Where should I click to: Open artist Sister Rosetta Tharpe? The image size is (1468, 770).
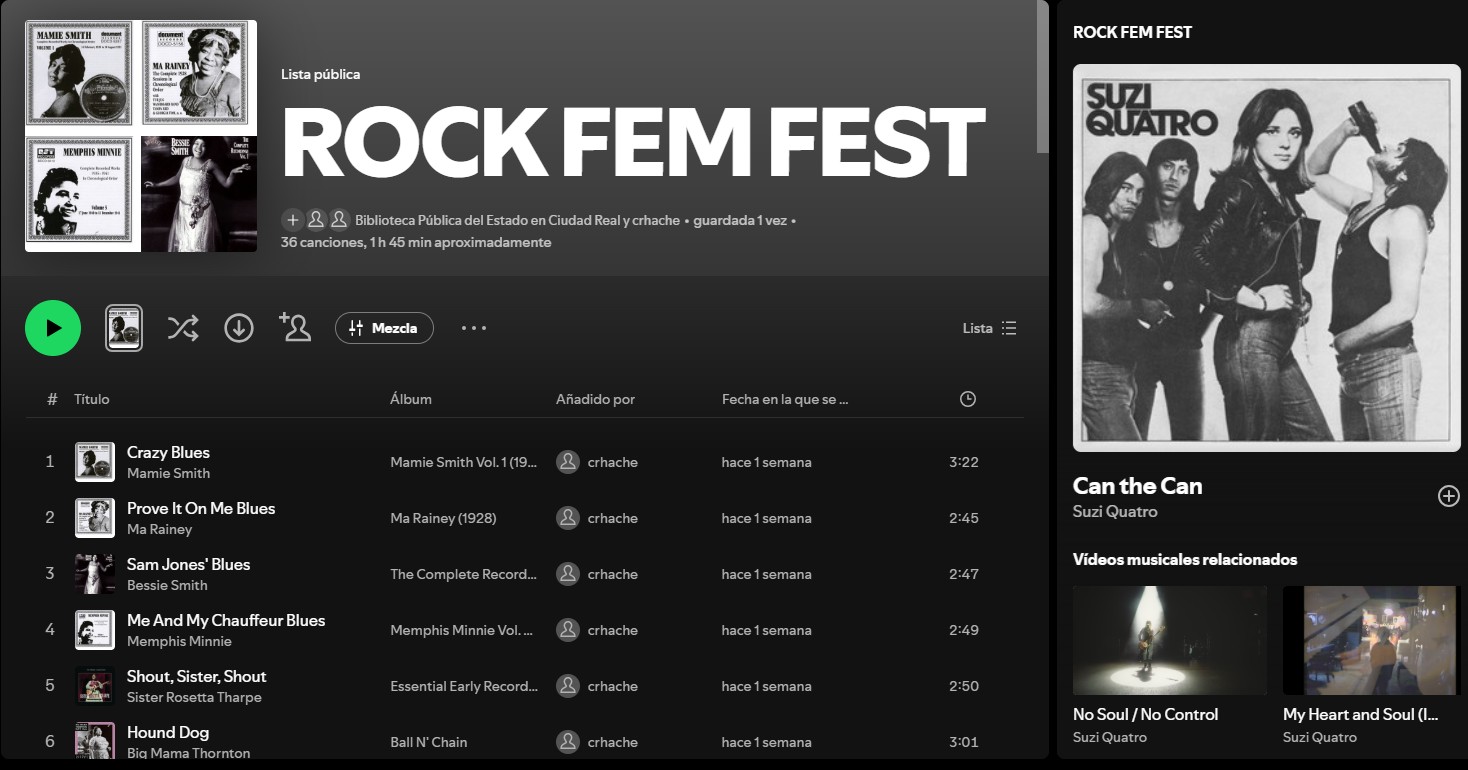pyautogui.click(x=194, y=697)
